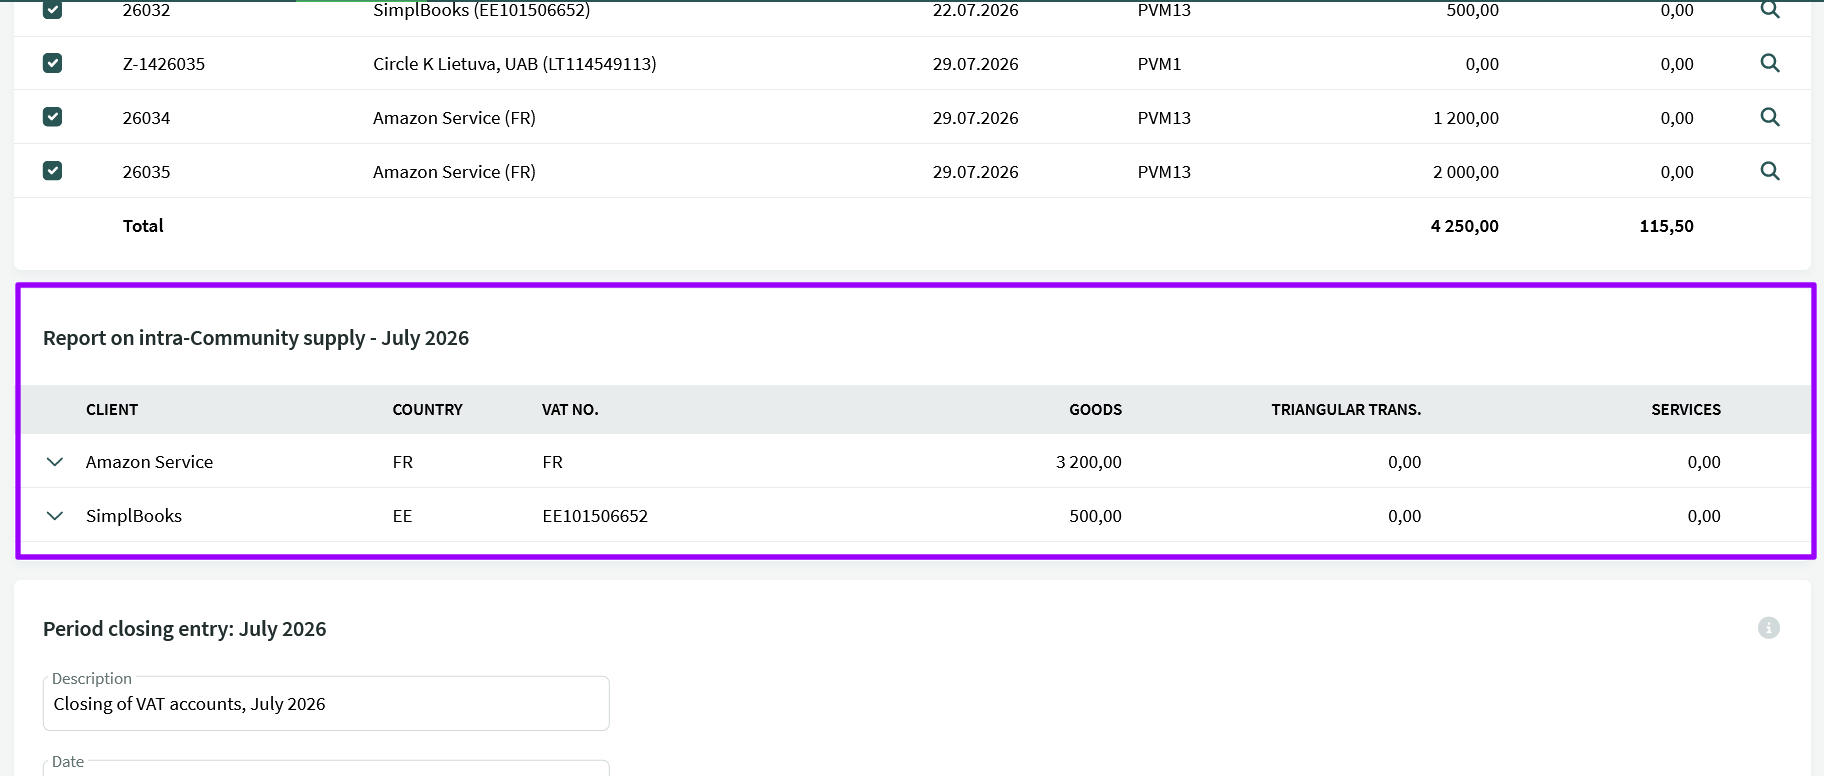Focus the Date input field
This screenshot has height=776, width=1824.
pyautogui.click(x=326, y=768)
